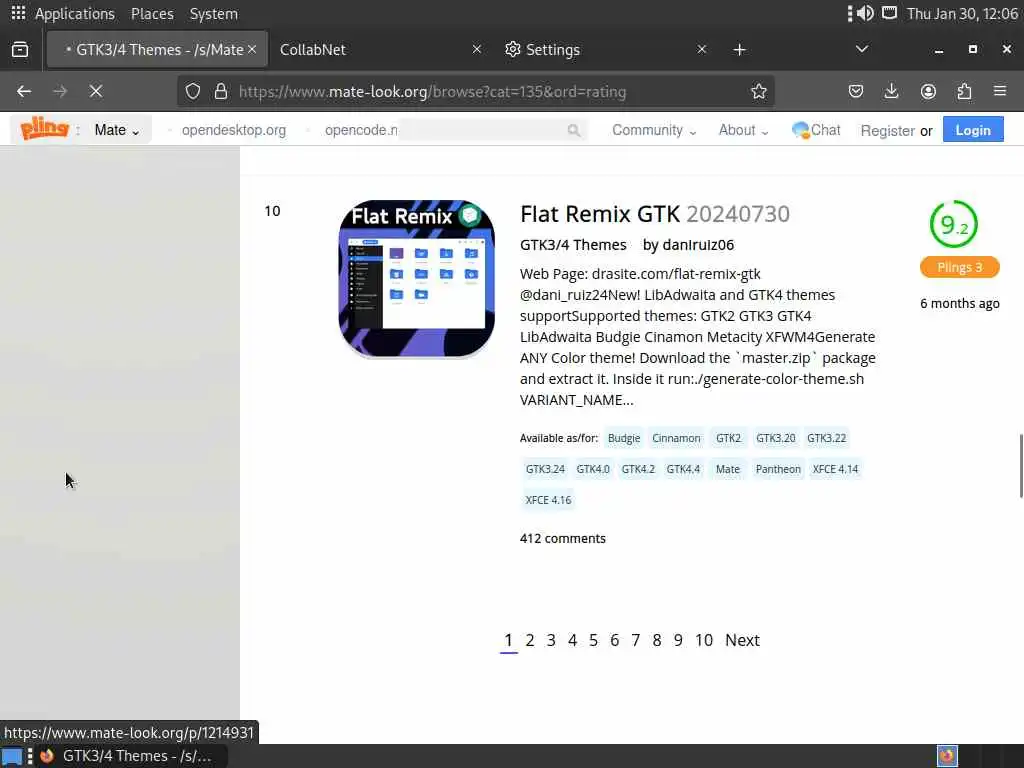Open the extensions puzzle icon
The width and height of the screenshot is (1024, 768).
point(964,91)
